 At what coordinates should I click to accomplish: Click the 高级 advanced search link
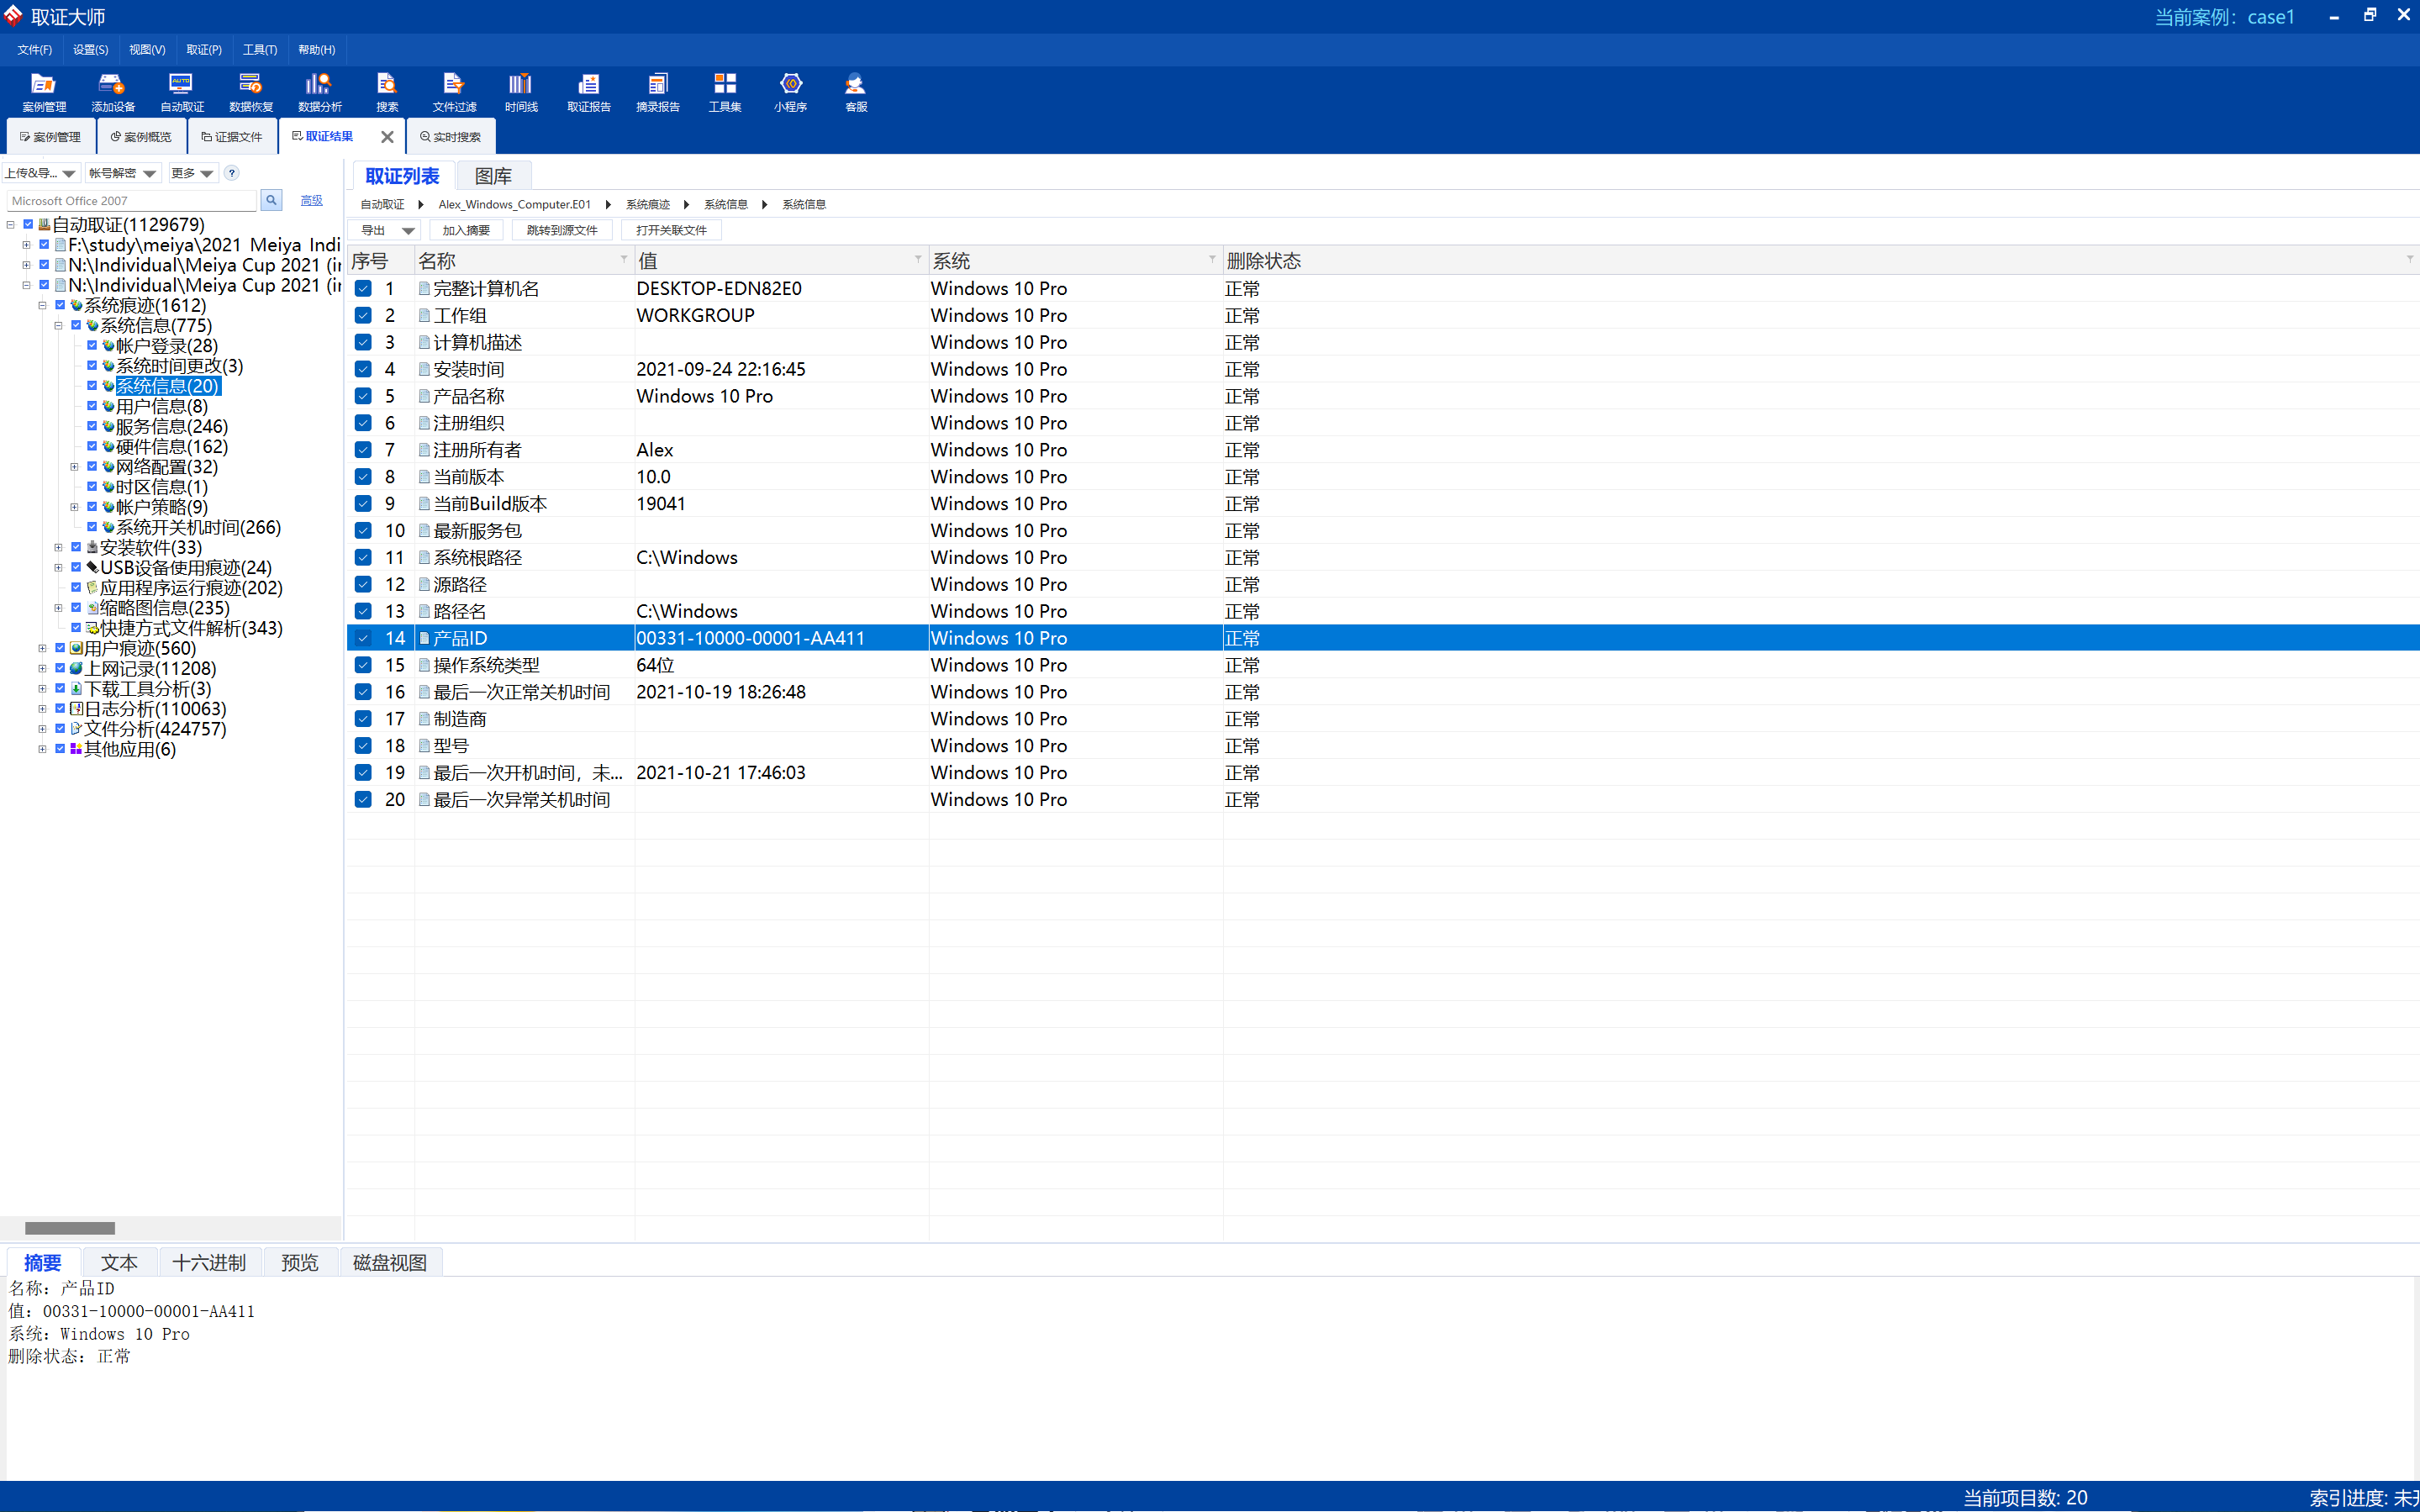311,200
